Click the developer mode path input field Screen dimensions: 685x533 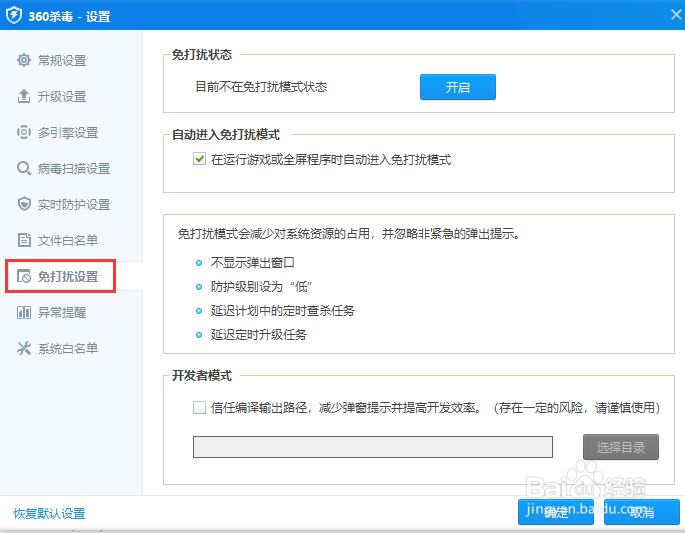pos(373,447)
